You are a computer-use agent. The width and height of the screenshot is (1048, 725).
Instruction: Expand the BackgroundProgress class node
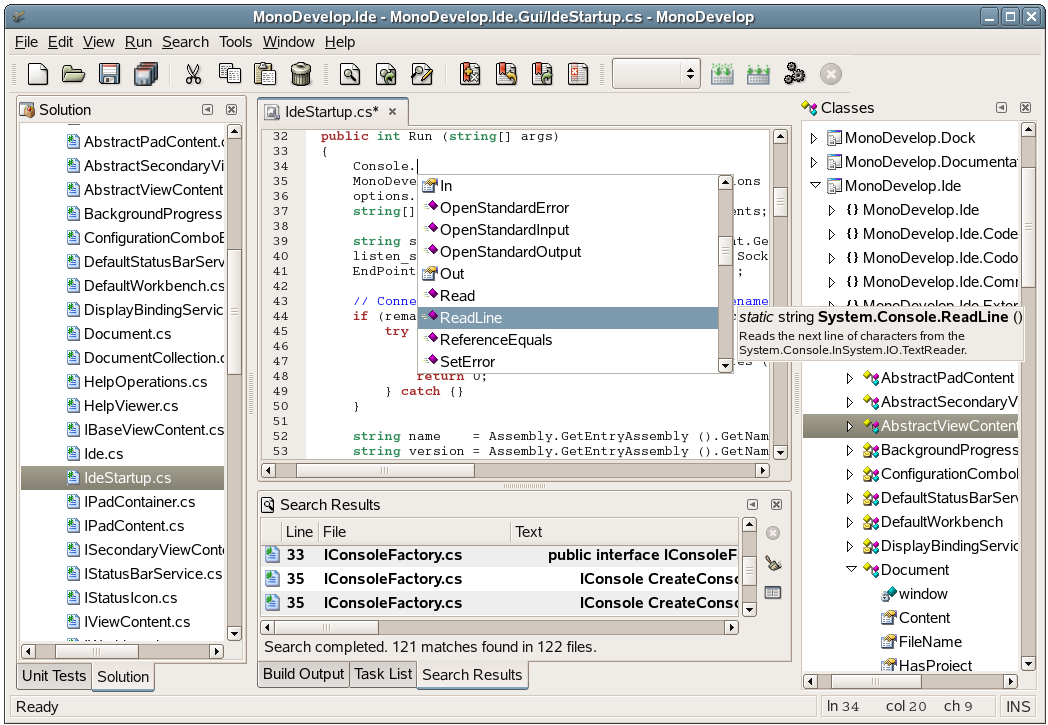pyautogui.click(x=848, y=450)
